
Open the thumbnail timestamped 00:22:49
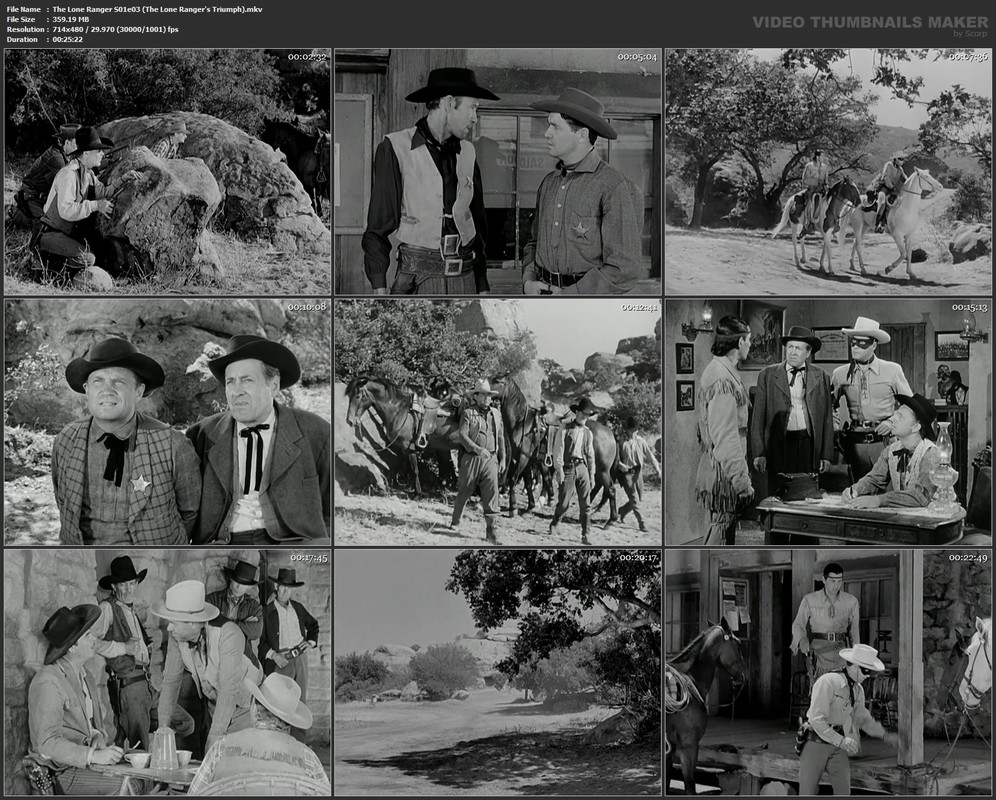[x=828, y=672]
